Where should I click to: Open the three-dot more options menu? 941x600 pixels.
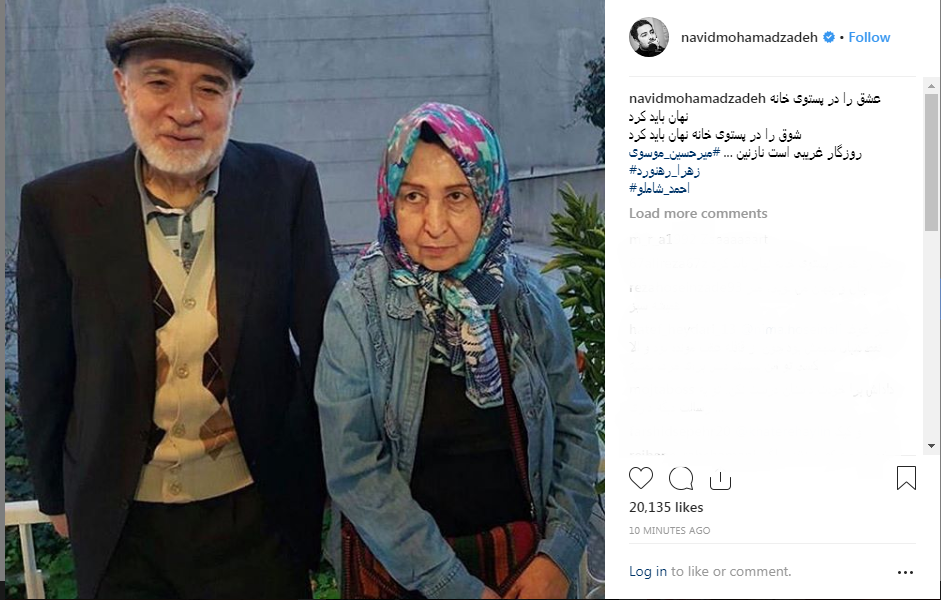tap(905, 572)
